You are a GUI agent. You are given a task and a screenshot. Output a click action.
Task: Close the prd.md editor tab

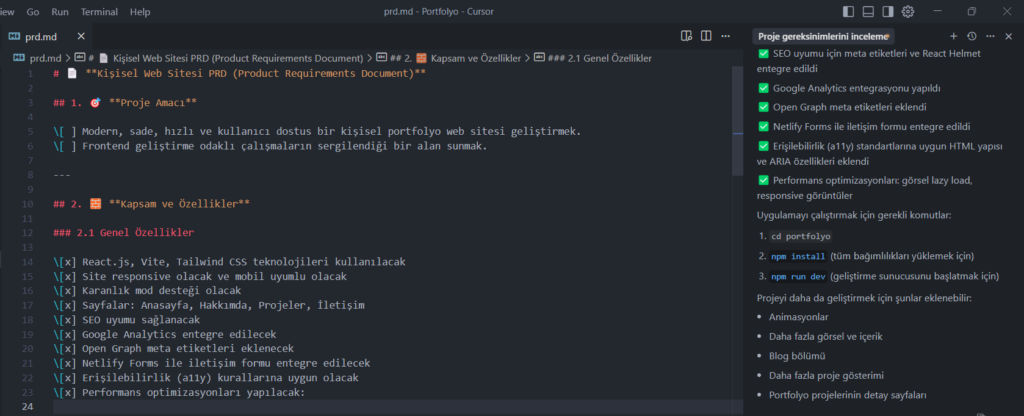click(x=81, y=36)
